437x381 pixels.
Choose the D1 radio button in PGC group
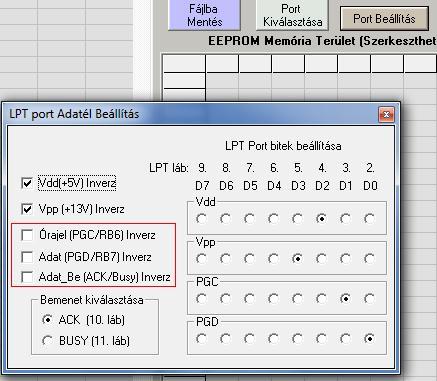point(345,299)
